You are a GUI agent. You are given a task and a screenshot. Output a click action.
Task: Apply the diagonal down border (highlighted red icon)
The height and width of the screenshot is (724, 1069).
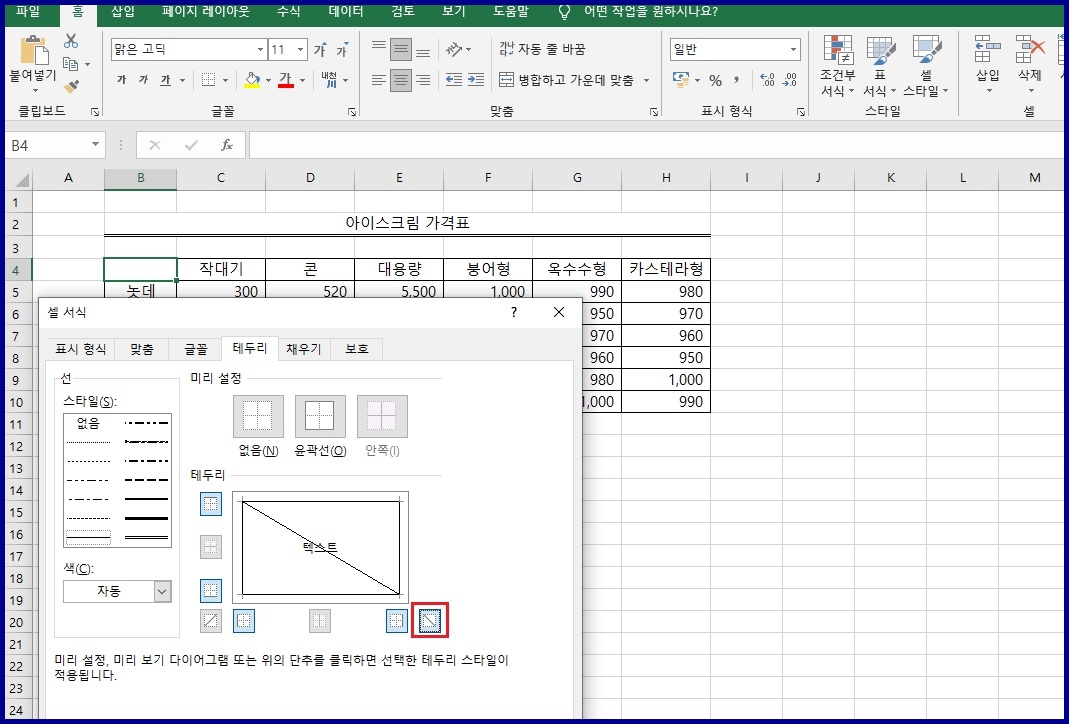point(430,620)
